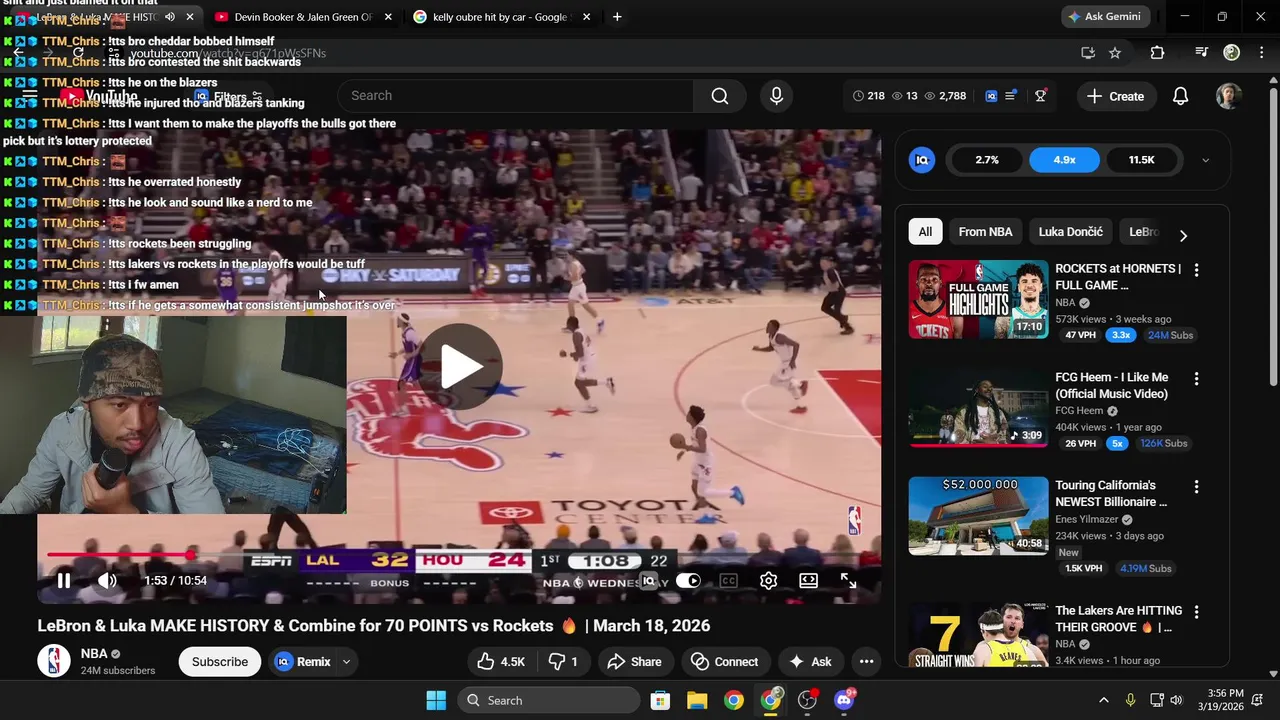This screenshot has width=1280, height=720.
Task: Open ROCKETS at HORNETS video thumbnail
Action: pyautogui.click(x=978, y=299)
